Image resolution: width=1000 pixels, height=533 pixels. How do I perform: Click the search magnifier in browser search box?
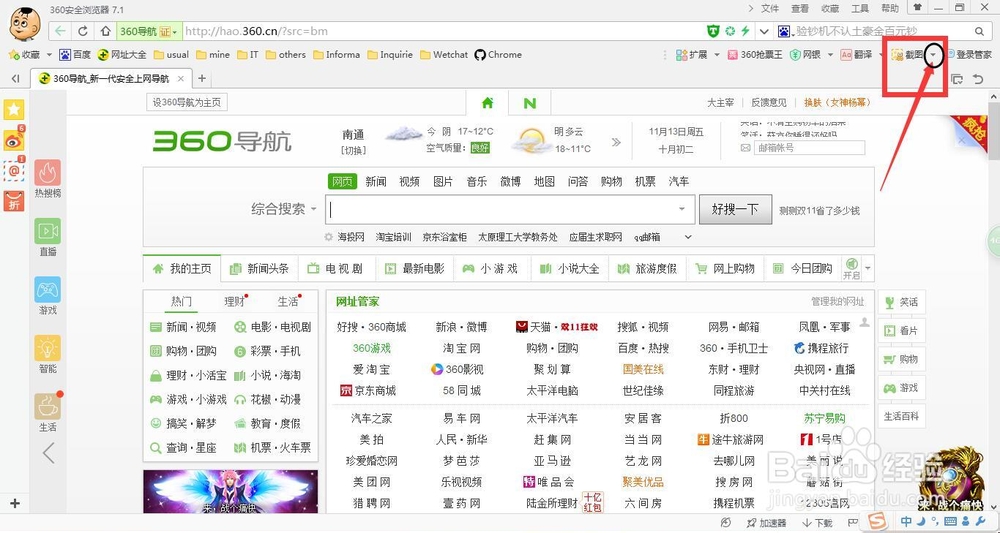coord(980,31)
